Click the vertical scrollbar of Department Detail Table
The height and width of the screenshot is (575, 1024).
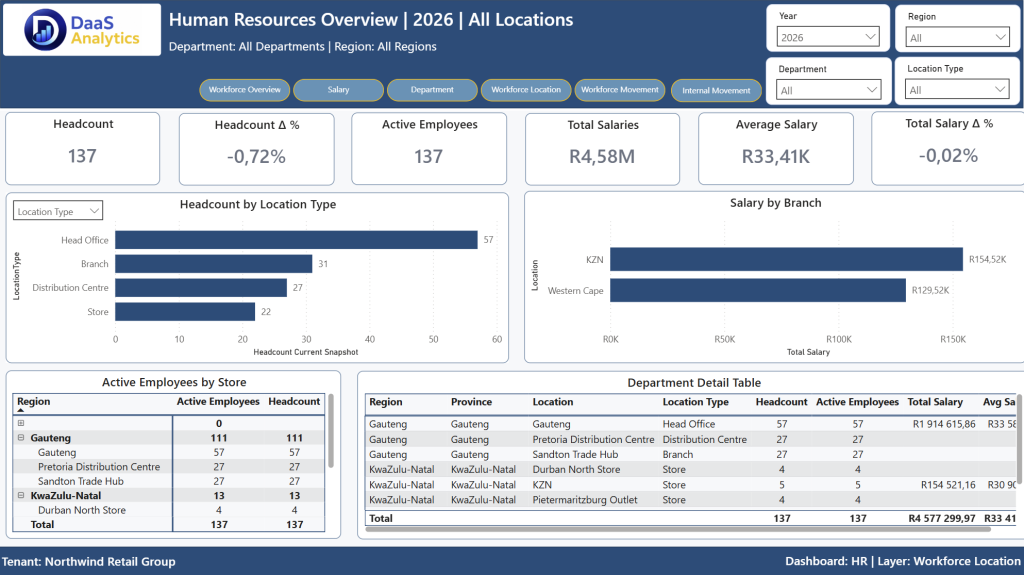point(1020,439)
